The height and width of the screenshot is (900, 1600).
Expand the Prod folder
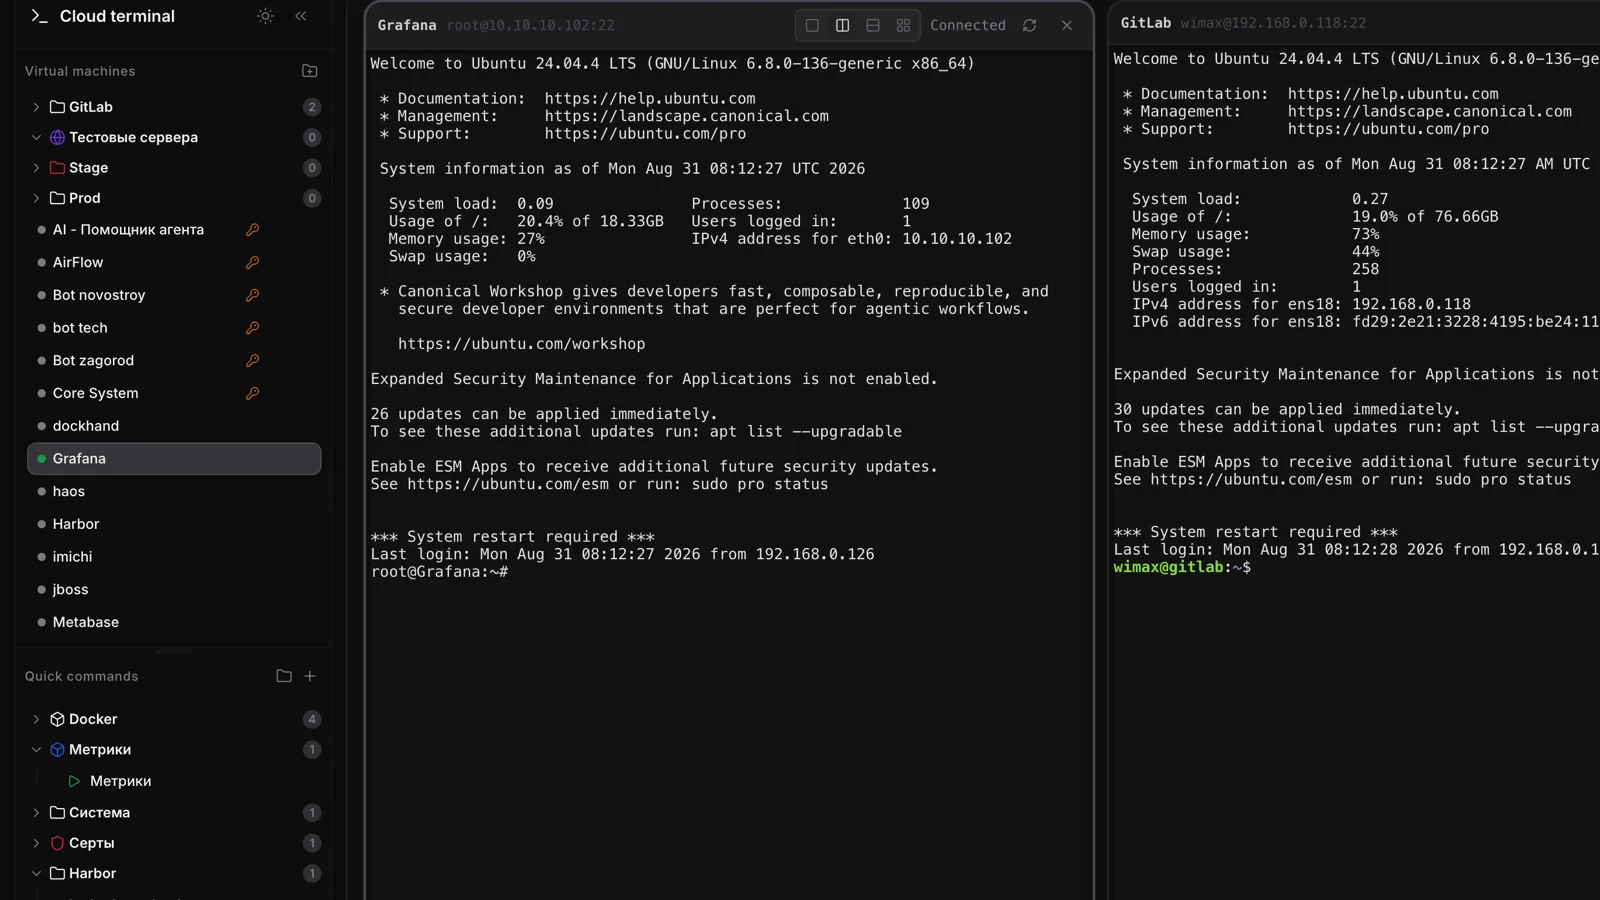point(36,198)
